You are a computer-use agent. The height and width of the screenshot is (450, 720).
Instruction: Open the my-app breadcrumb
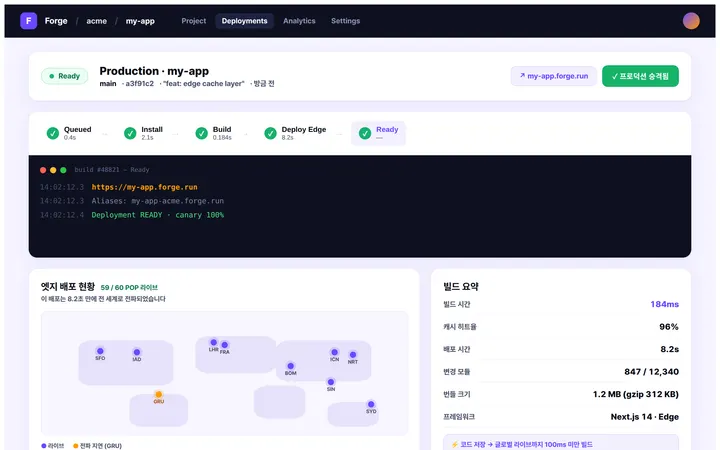click(x=140, y=21)
